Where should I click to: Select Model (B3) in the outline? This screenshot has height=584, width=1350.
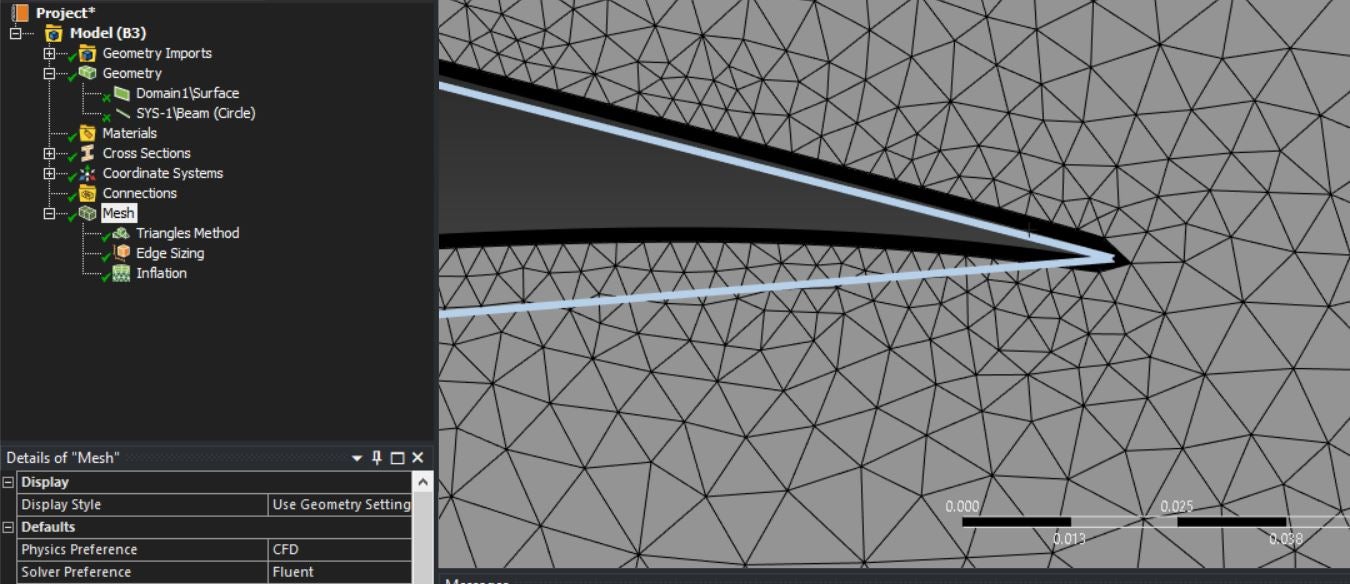[x=107, y=33]
